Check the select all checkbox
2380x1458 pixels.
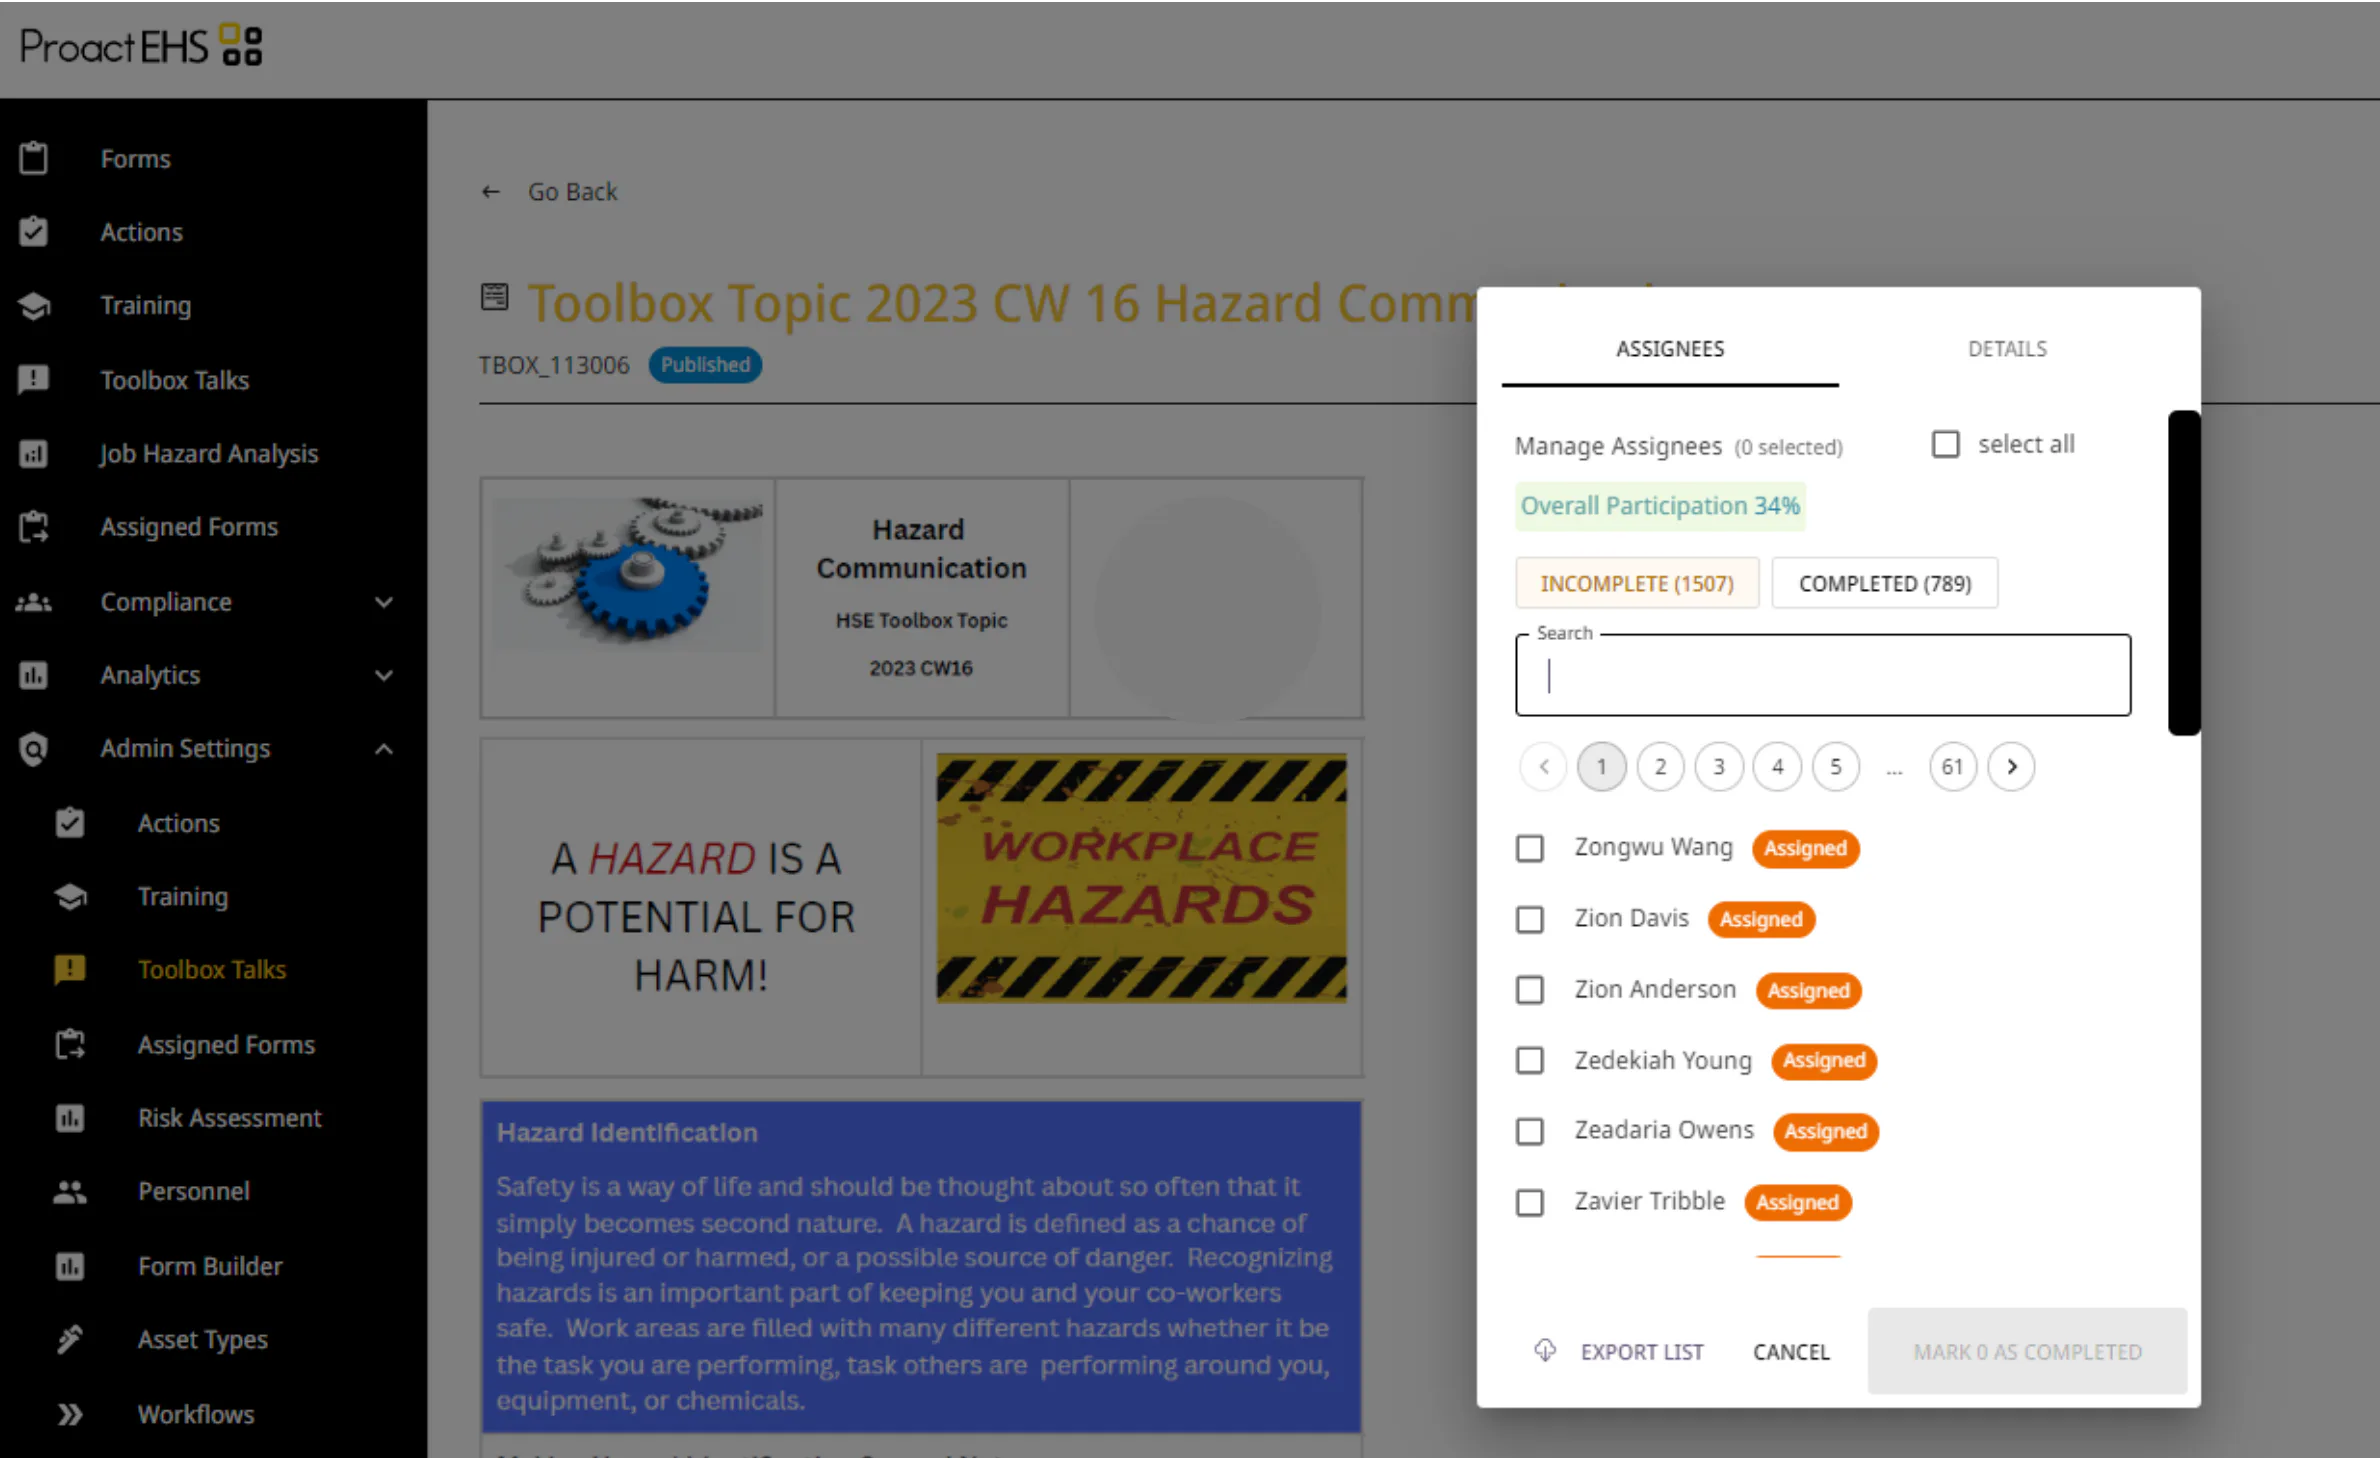[1945, 444]
